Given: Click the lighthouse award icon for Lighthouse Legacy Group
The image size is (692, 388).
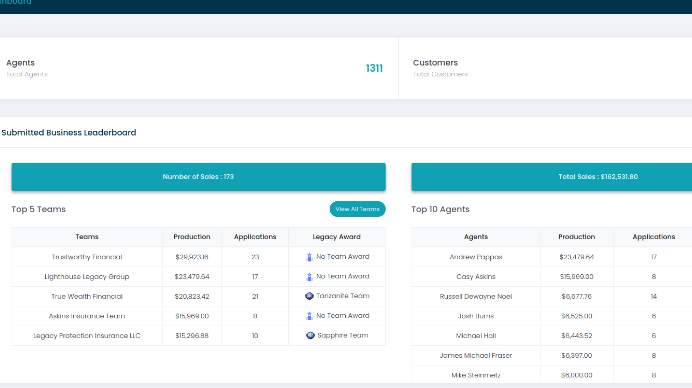Looking at the screenshot, I should click(309, 277).
